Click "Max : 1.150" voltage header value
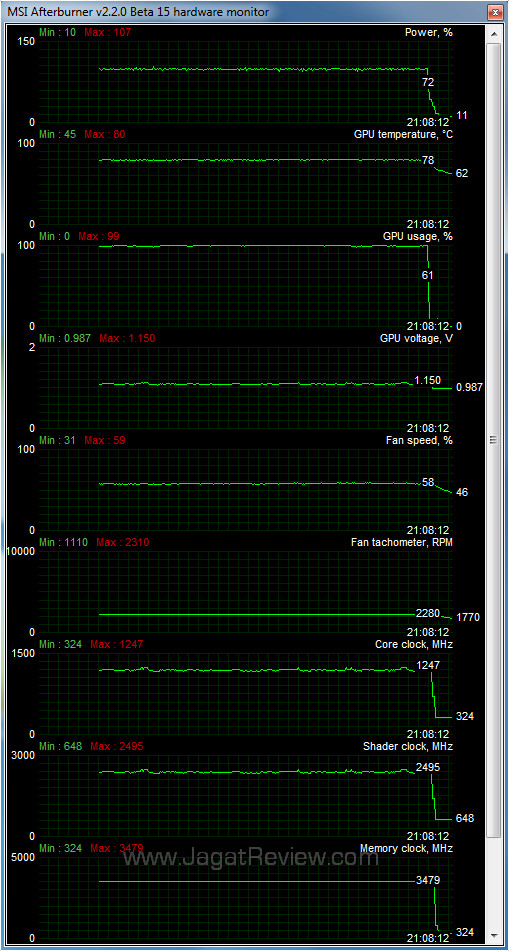Screen dimensions: 509x951 pyautogui.click(x=127, y=338)
